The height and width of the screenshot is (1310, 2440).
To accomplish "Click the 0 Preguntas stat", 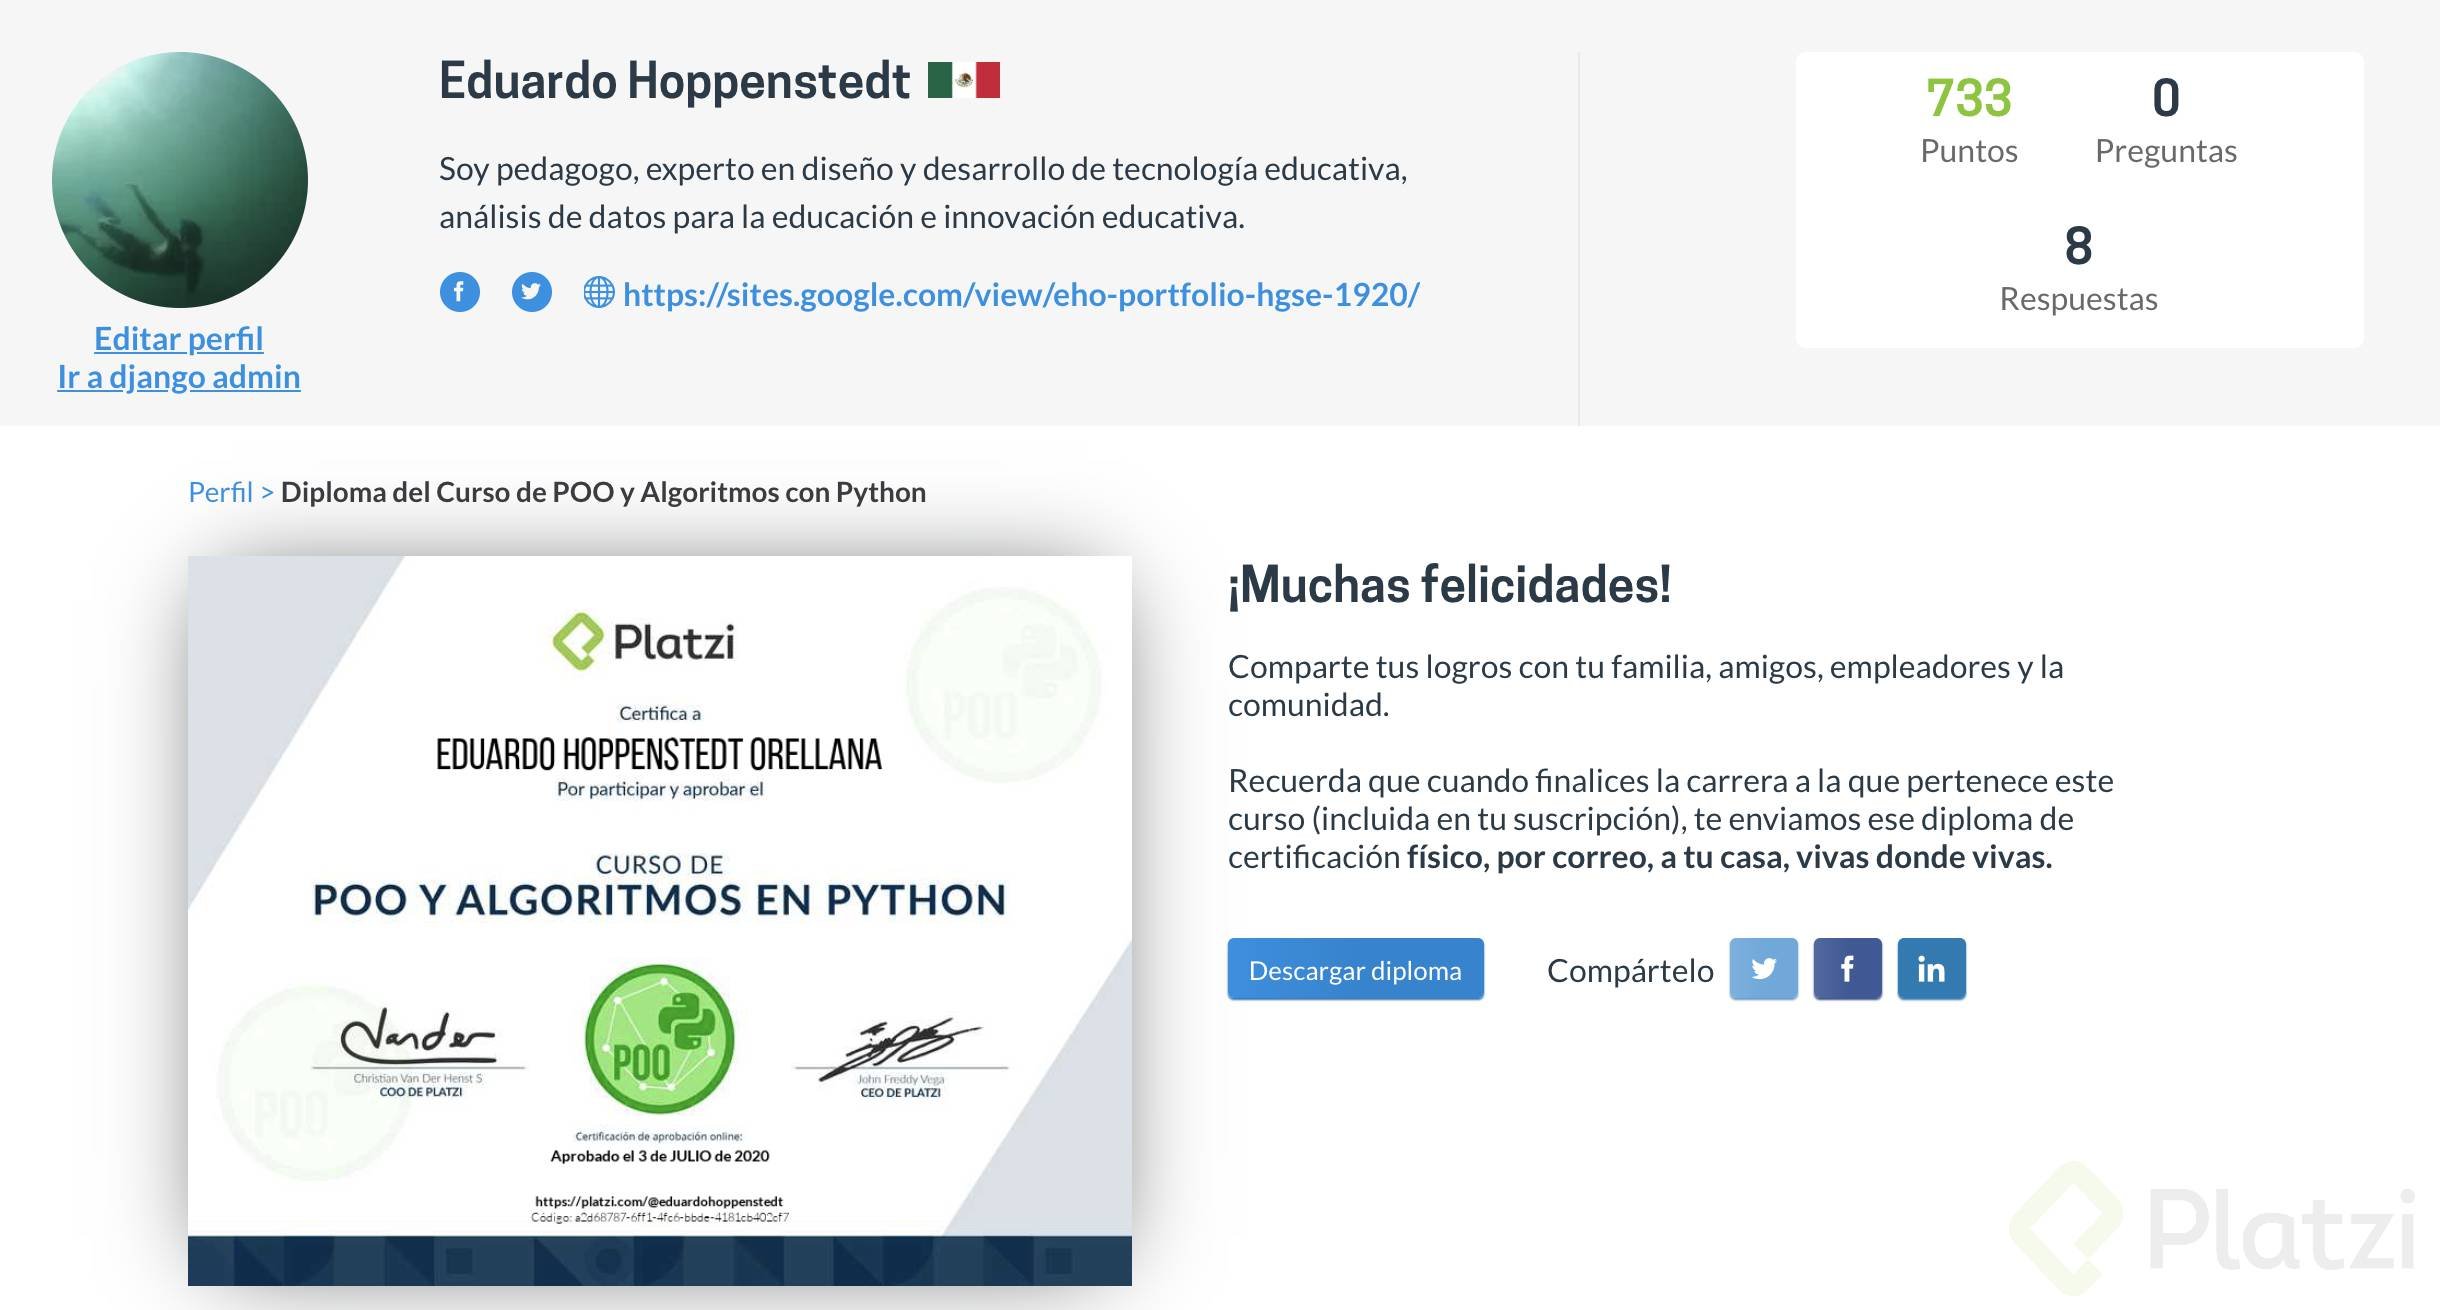I will 2166,120.
